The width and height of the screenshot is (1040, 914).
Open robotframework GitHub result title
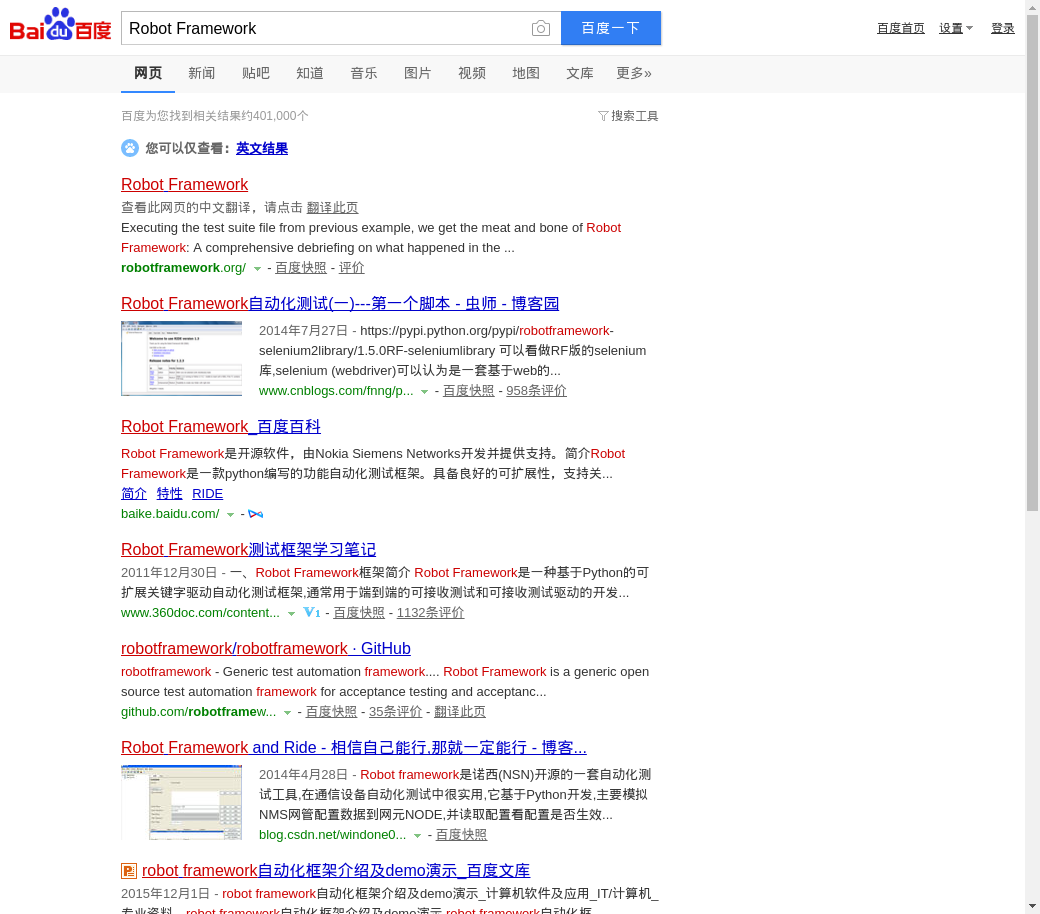(266, 648)
